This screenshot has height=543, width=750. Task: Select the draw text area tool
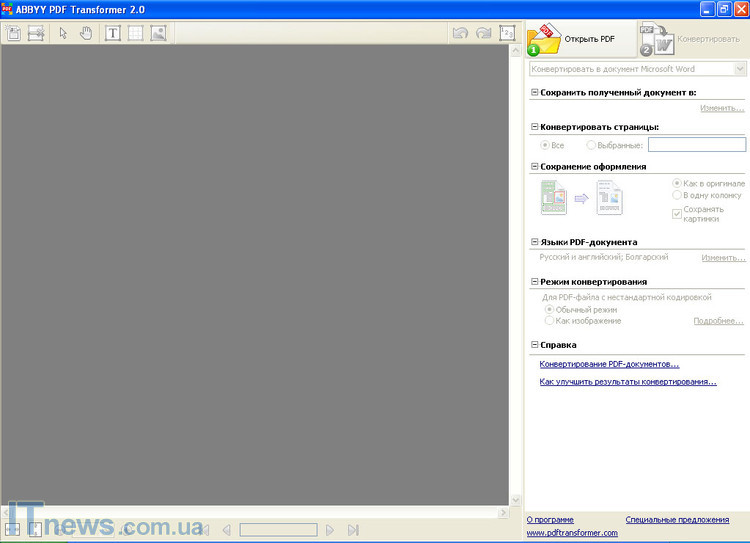click(x=112, y=33)
